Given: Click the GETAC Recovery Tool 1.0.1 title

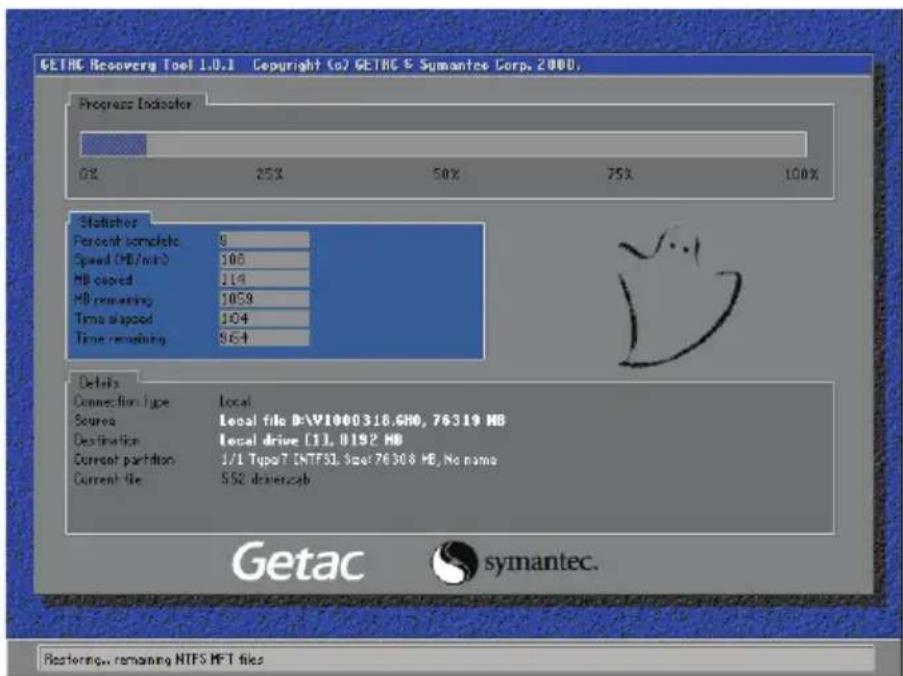Looking at the screenshot, I should [137, 65].
